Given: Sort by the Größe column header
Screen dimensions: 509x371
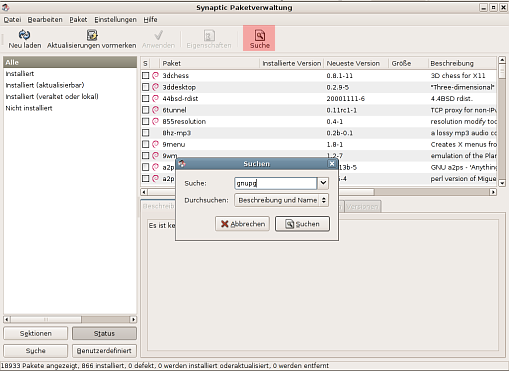Looking at the screenshot, I should click(x=408, y=63).
